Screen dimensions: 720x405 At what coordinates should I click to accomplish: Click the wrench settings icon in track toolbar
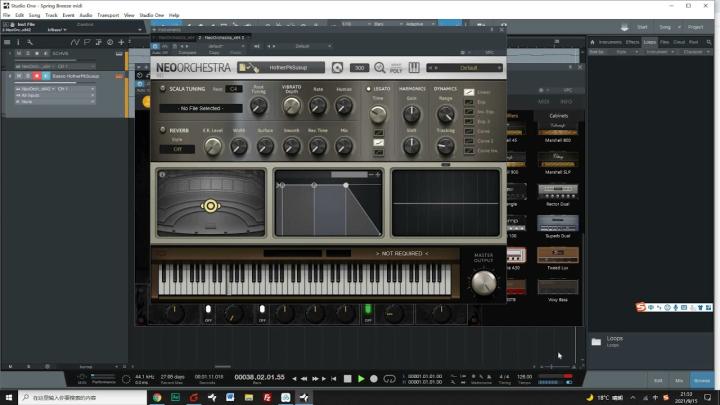pyautogui.click(x=30, y=42)
